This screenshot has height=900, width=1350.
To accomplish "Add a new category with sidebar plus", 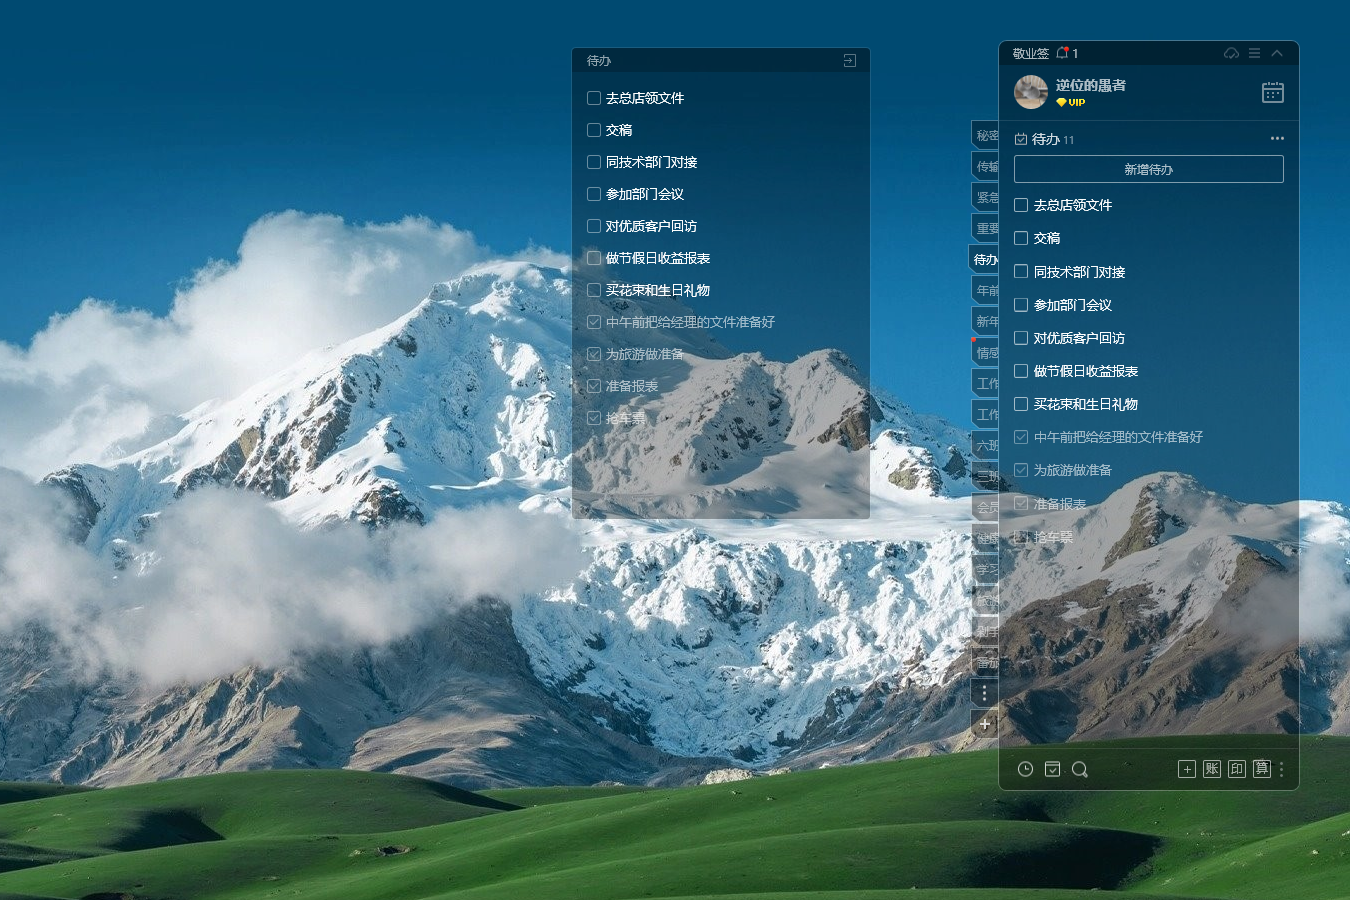I will (984, 724).
